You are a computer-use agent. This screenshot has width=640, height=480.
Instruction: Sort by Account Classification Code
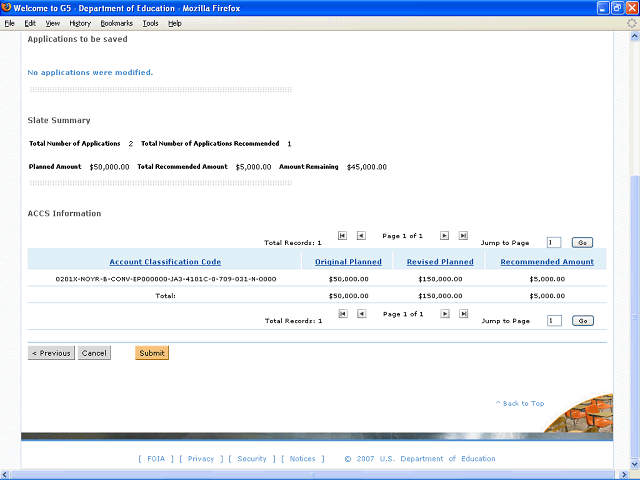tap(165, 262)
